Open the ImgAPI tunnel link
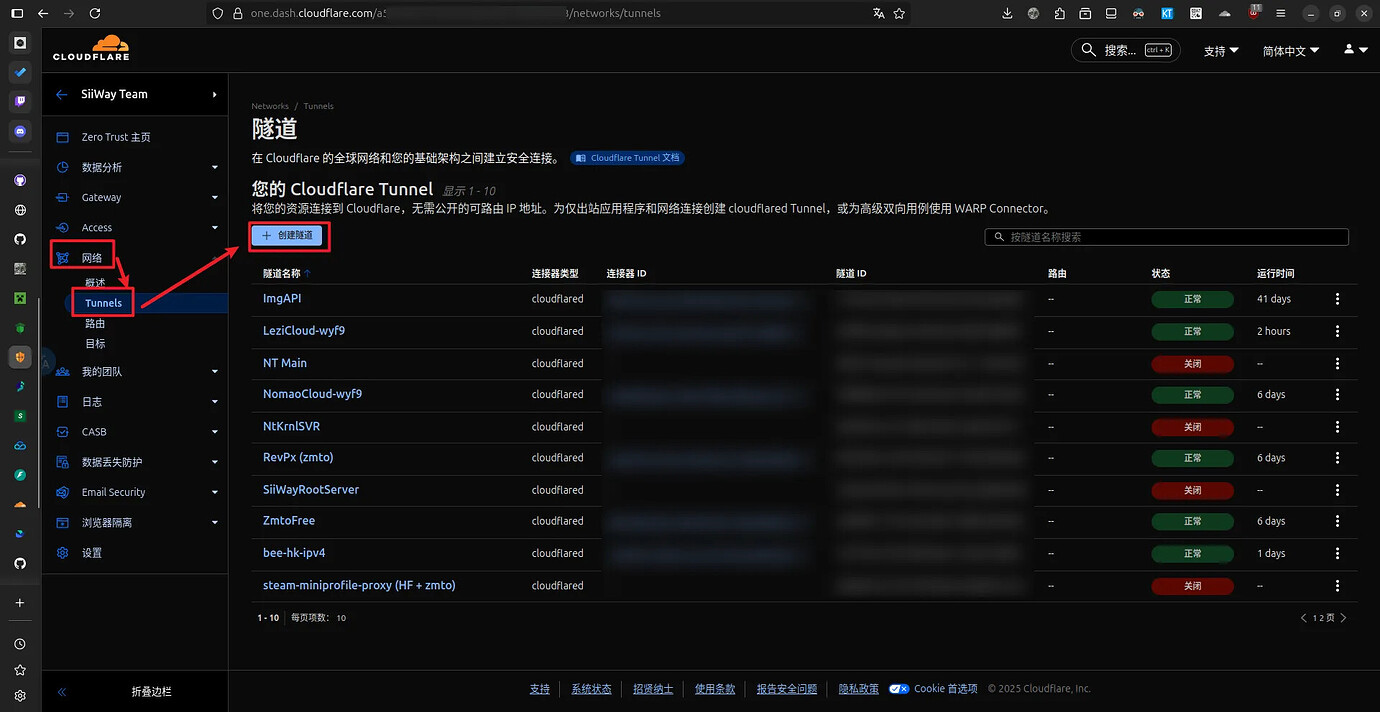Screen dimensions: 1380x712 282,298
